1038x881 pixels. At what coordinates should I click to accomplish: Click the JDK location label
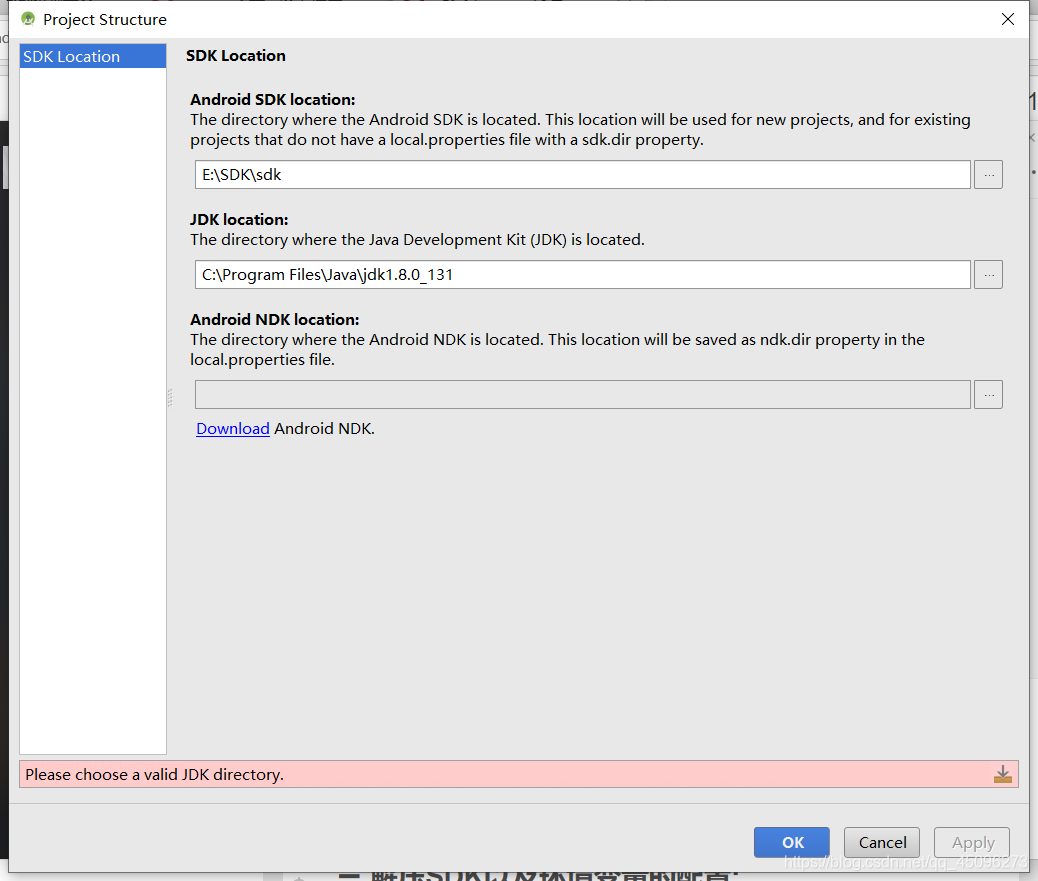[x=239, y=219]
